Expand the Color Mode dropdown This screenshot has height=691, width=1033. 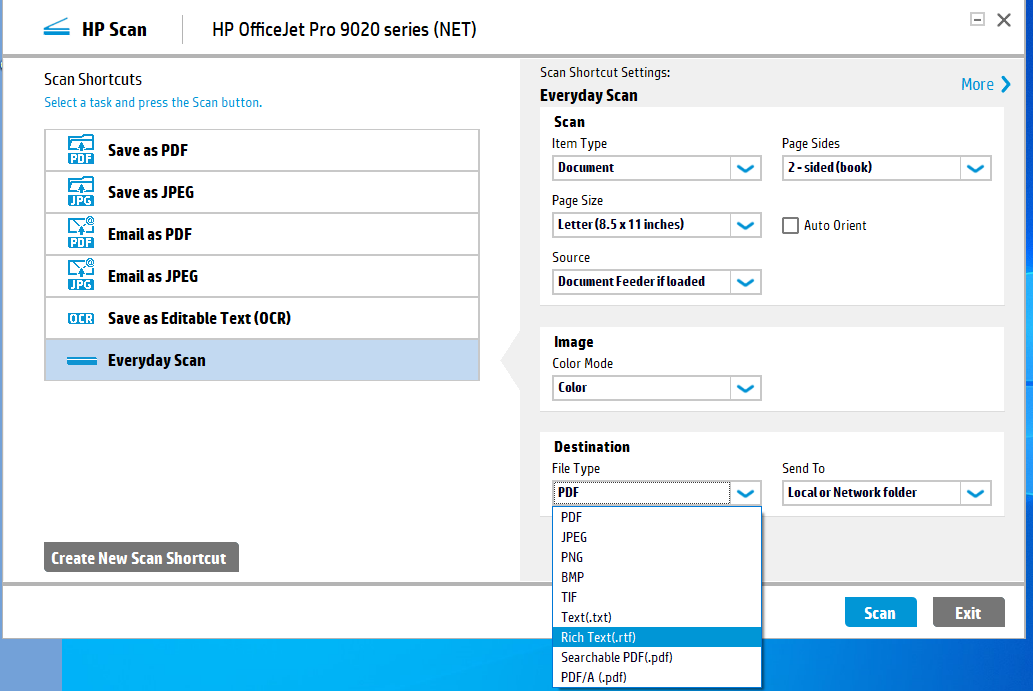click(744, 388)
